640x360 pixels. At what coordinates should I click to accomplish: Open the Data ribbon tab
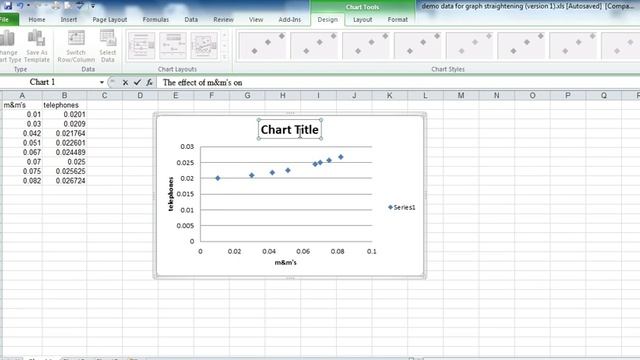(191, 20)
